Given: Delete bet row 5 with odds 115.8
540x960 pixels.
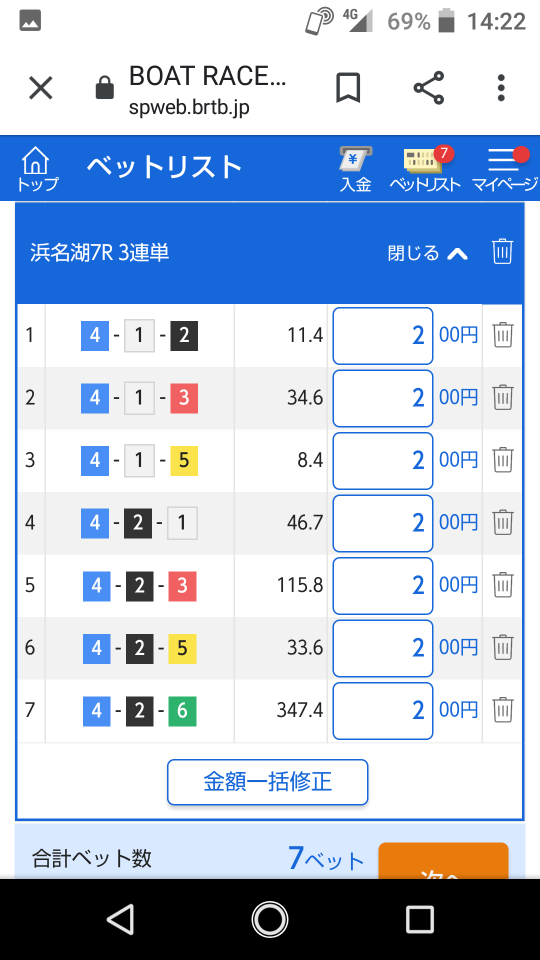Looking at the screenshot, I should [503, 585].
